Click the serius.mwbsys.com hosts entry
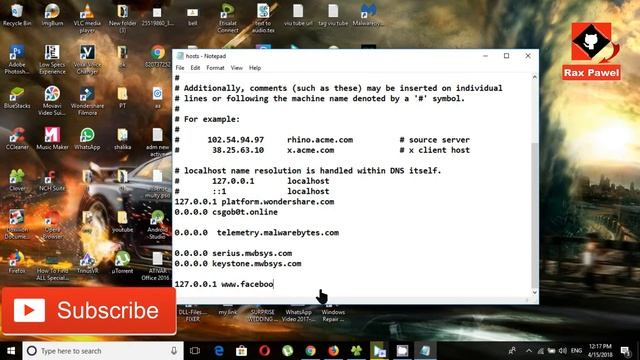 [233, 253]
